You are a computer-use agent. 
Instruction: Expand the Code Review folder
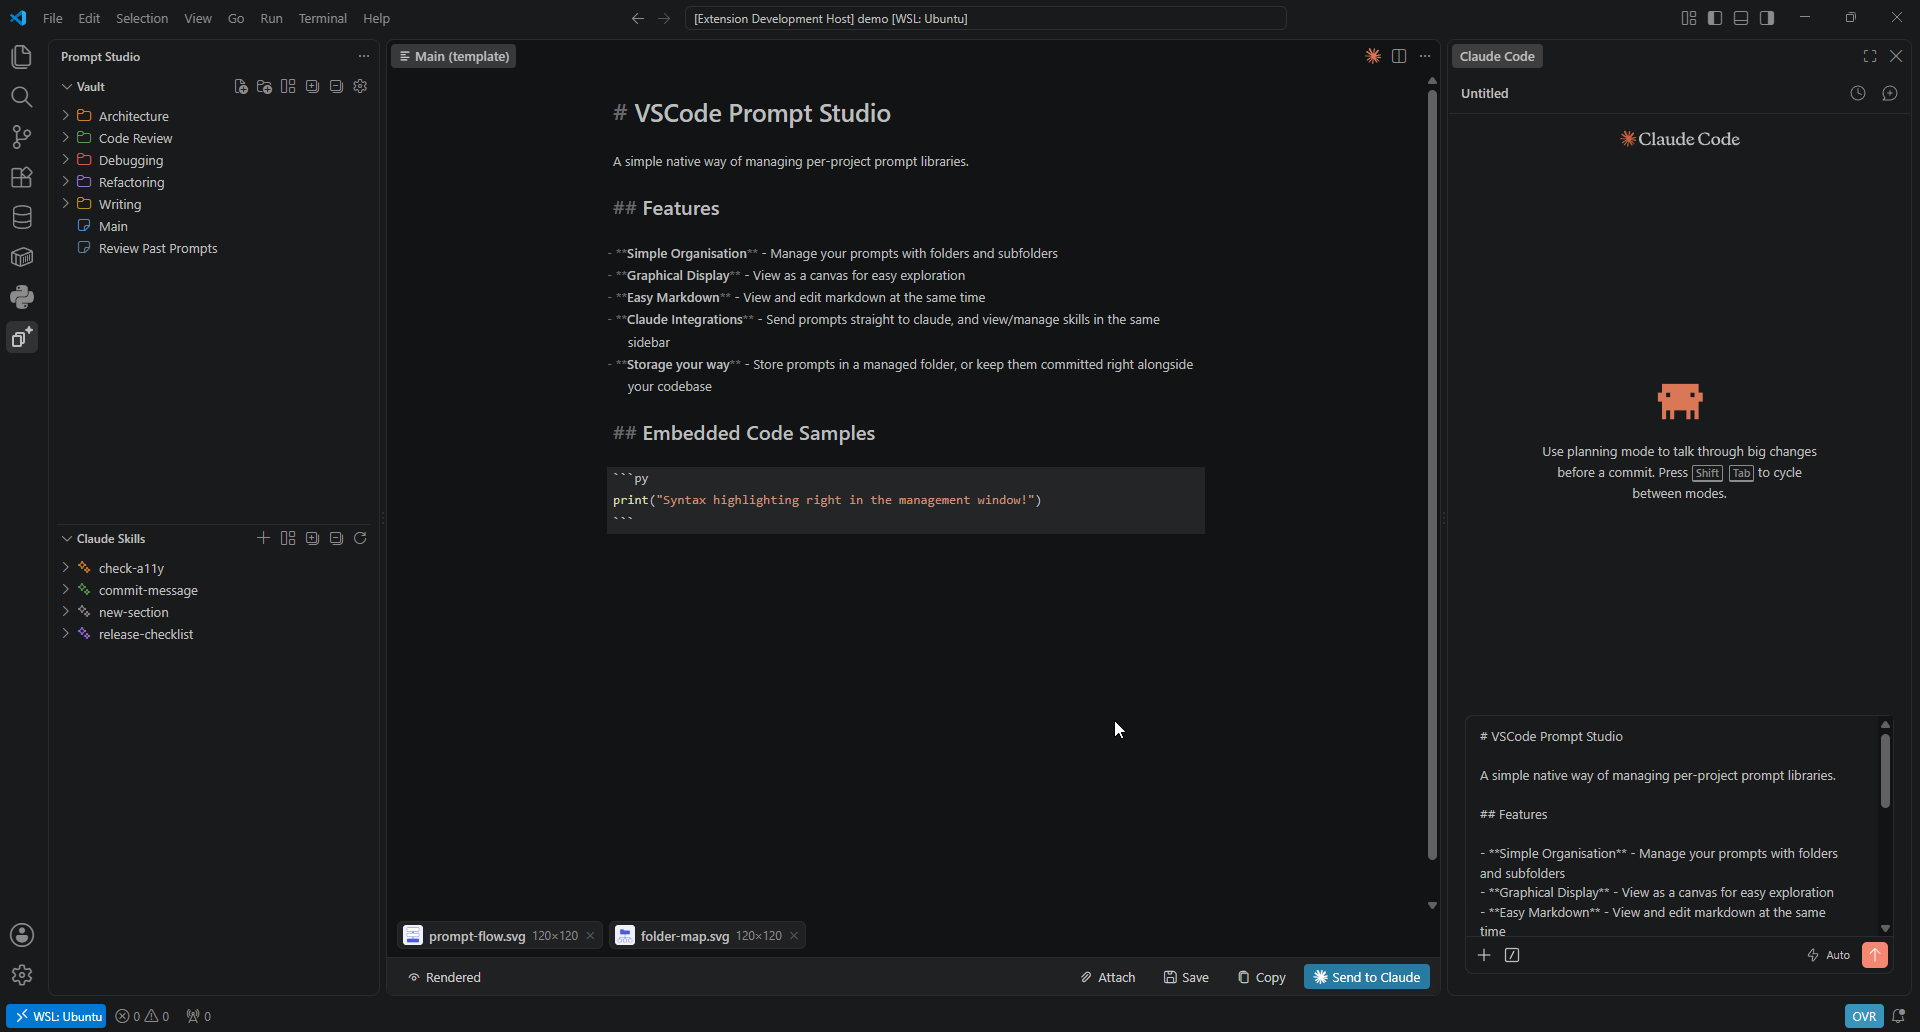point(66,138)
